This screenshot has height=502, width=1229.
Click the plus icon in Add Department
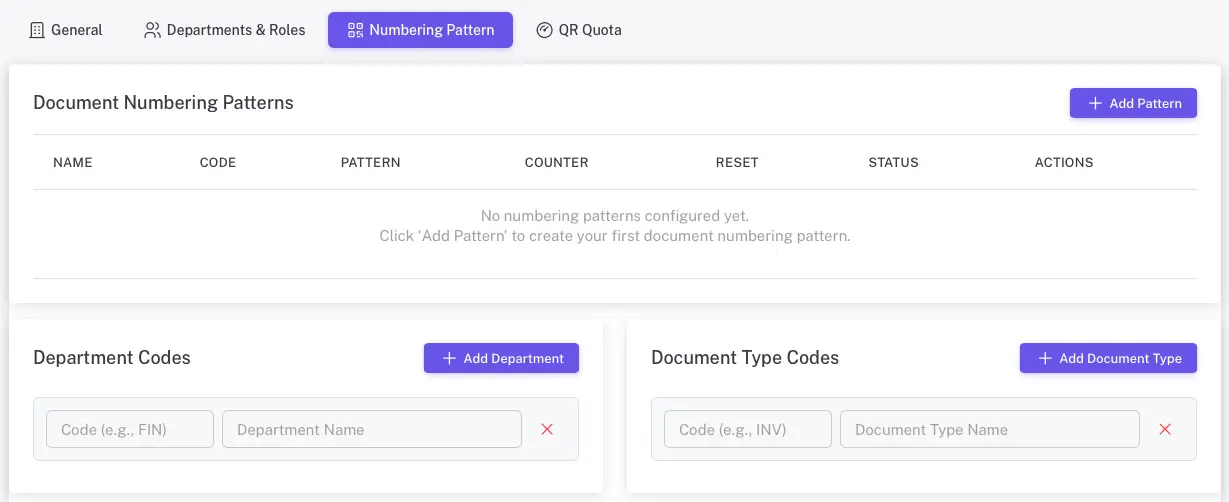(449, 358)
